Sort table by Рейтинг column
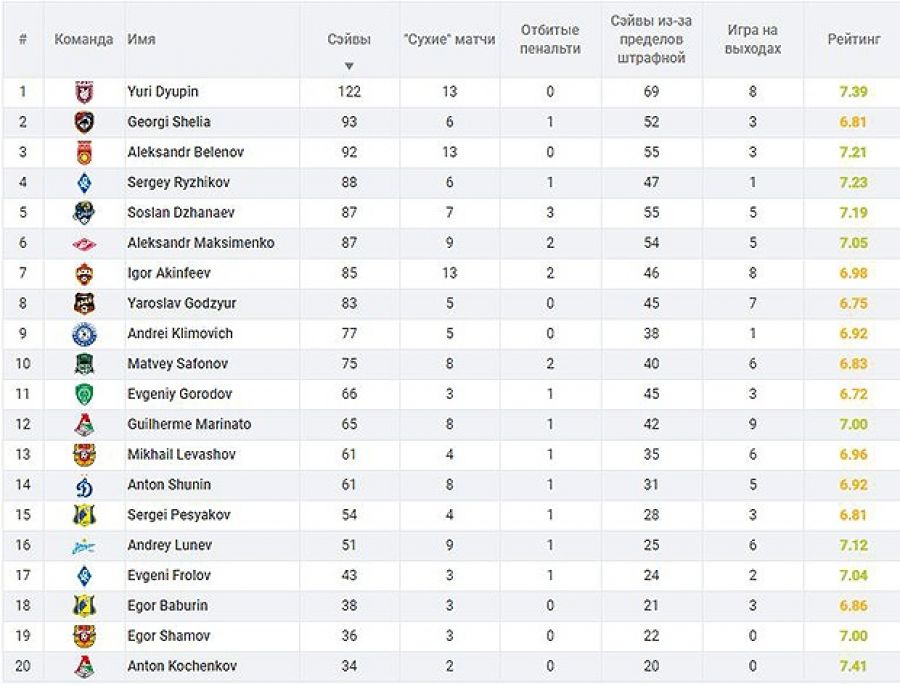The width and height of the screenshot is (900, 686). pyautogui.click(x=854, y=40)
